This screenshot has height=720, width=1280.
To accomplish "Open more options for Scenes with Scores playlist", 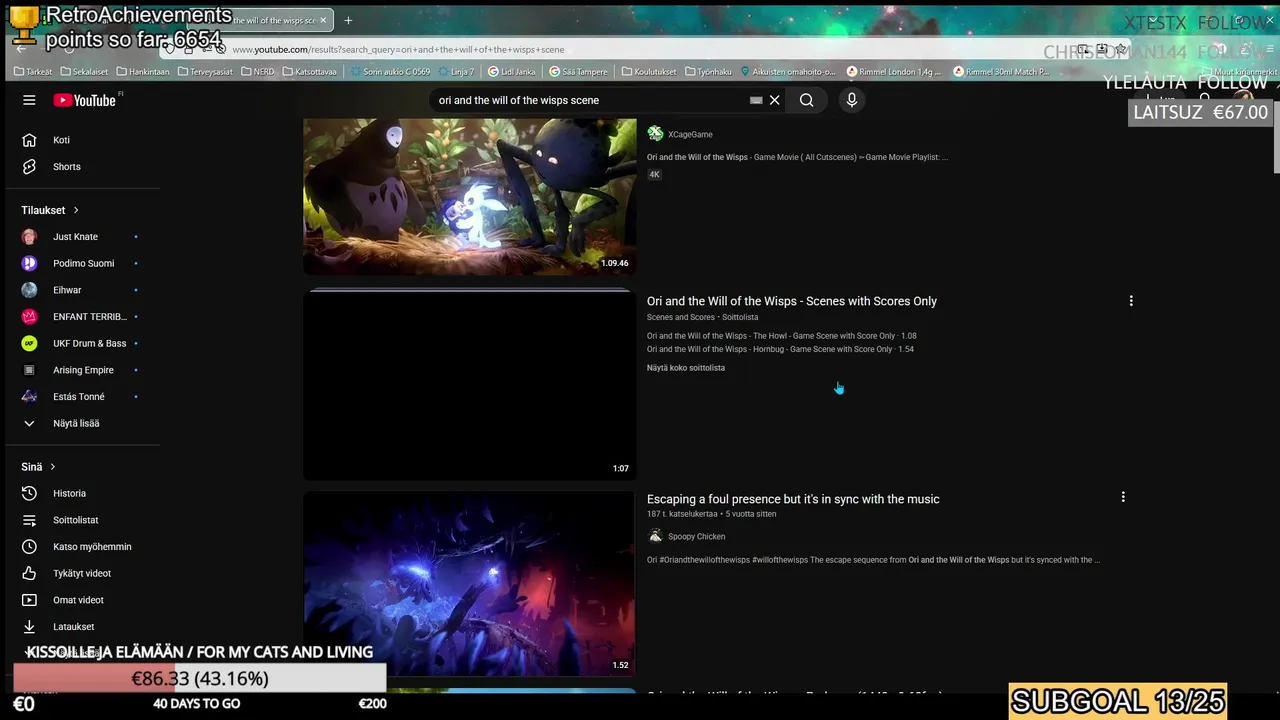I will 1131,301.
